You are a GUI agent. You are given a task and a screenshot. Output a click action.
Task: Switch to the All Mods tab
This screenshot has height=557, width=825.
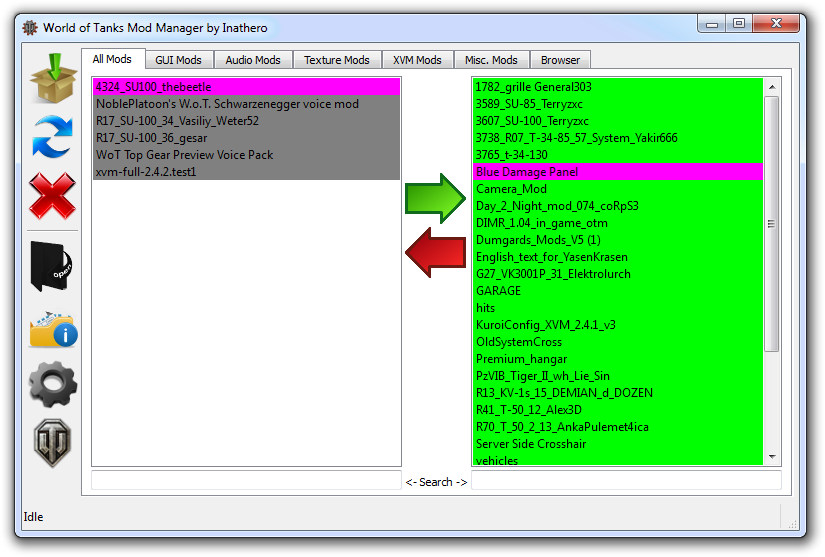pyautogui.click(x=113, y=59)
